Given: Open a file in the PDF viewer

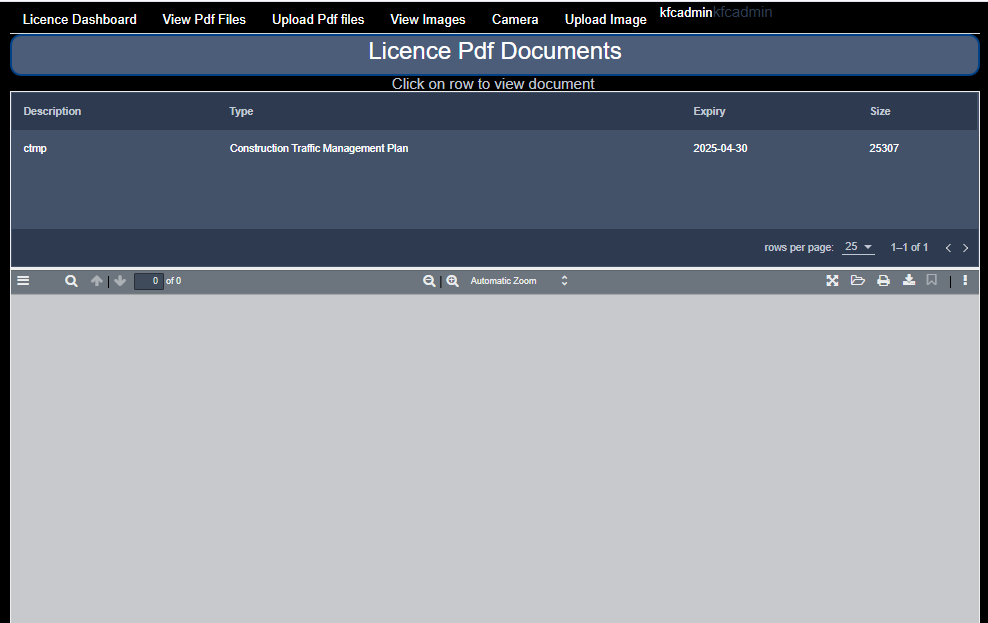Looking at the screenshot, I should tap(858, 281).
